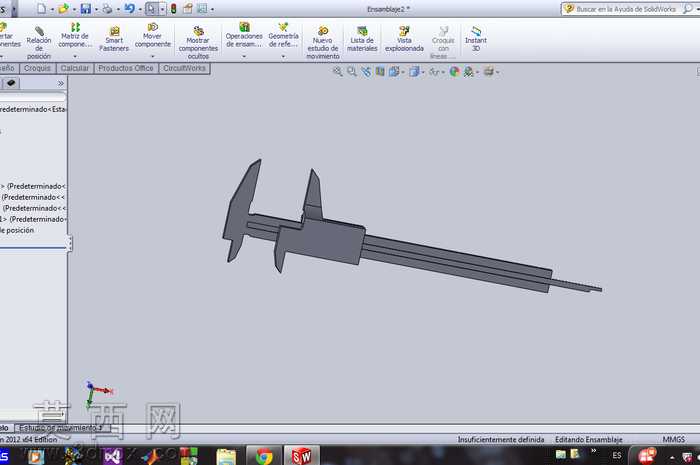
Task: Click Geometría de referencia tool
Action: click(283, 36)
